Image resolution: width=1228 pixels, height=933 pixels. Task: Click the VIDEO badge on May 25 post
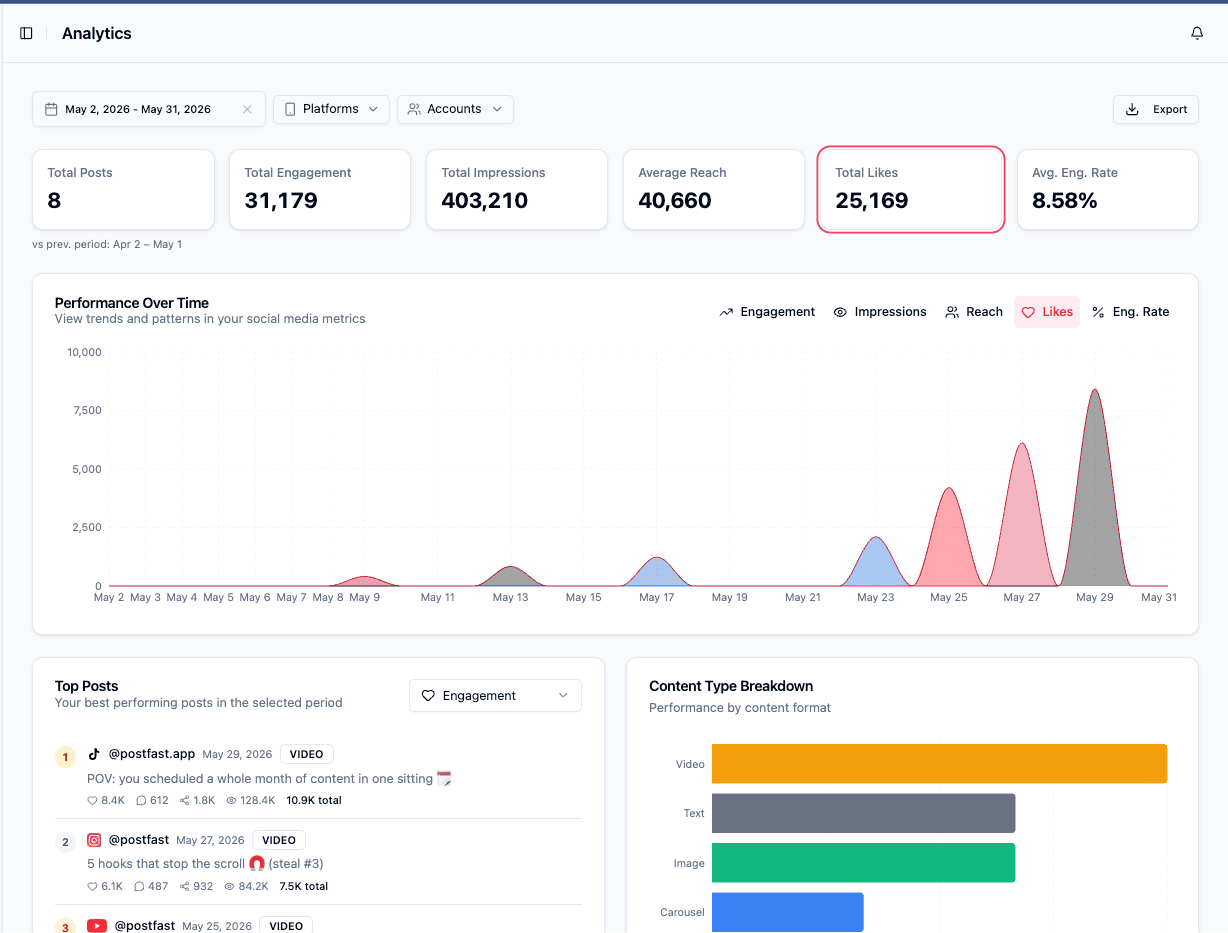click(x=286, y=926)
